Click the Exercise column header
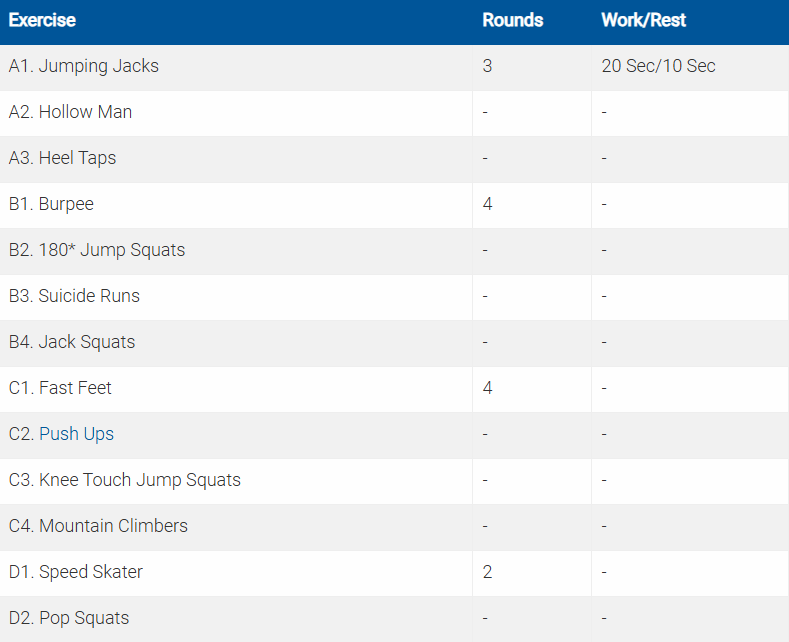789x642 pixels. point(42,20)
